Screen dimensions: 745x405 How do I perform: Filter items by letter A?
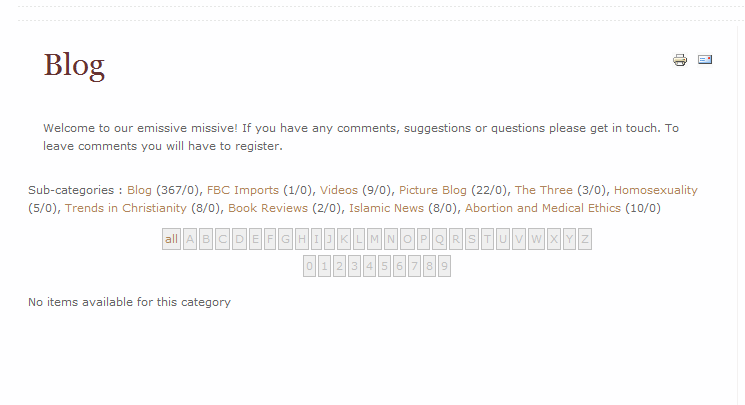pos(190,239)
